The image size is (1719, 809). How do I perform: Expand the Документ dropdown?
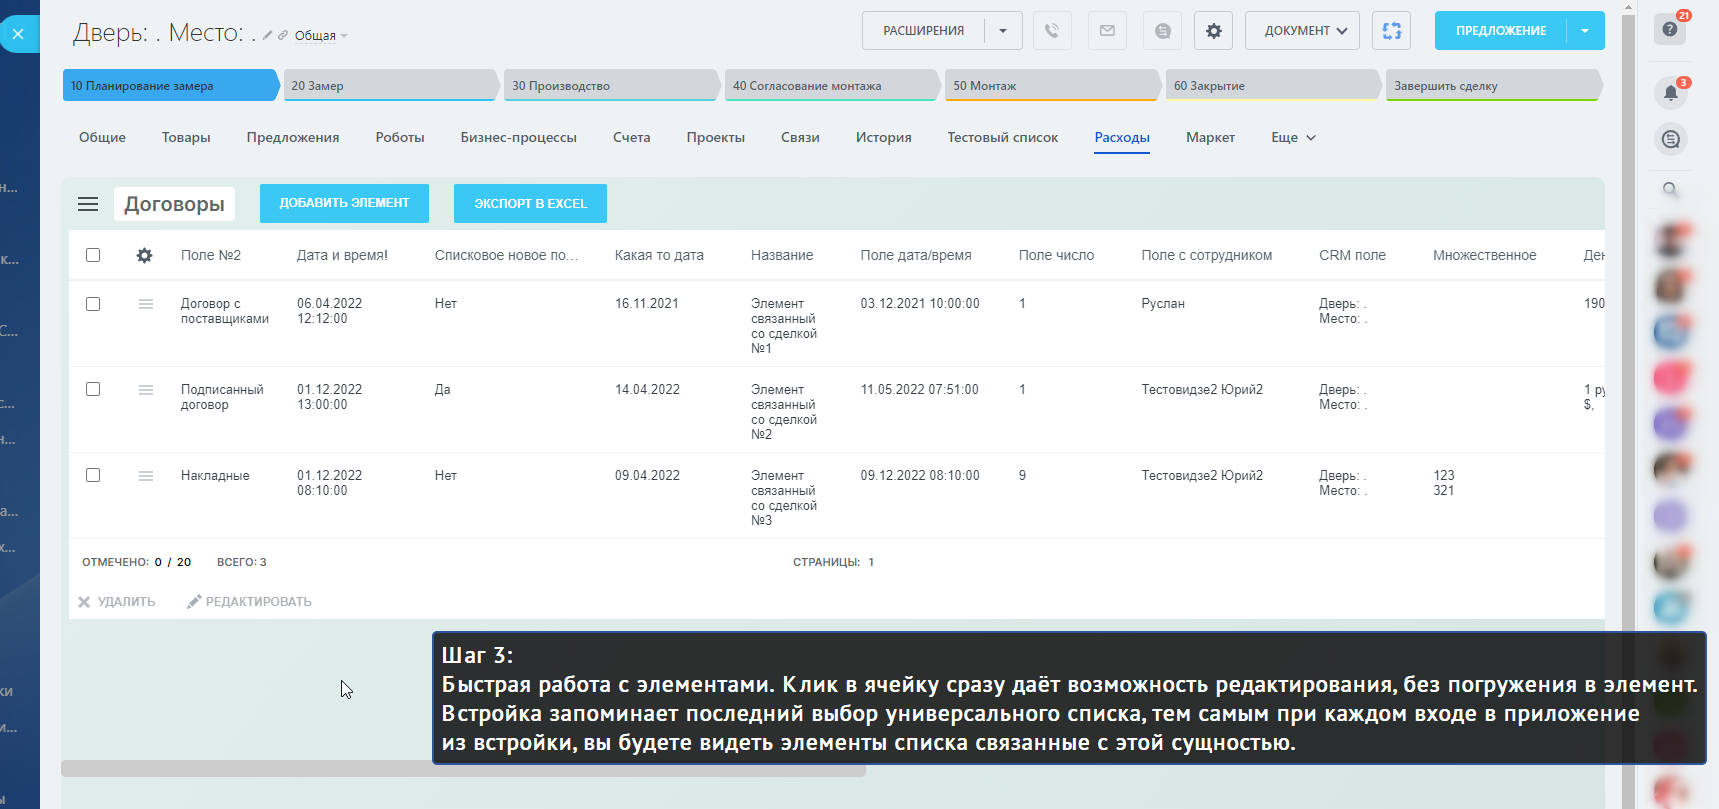click(x=1303, y=31)
